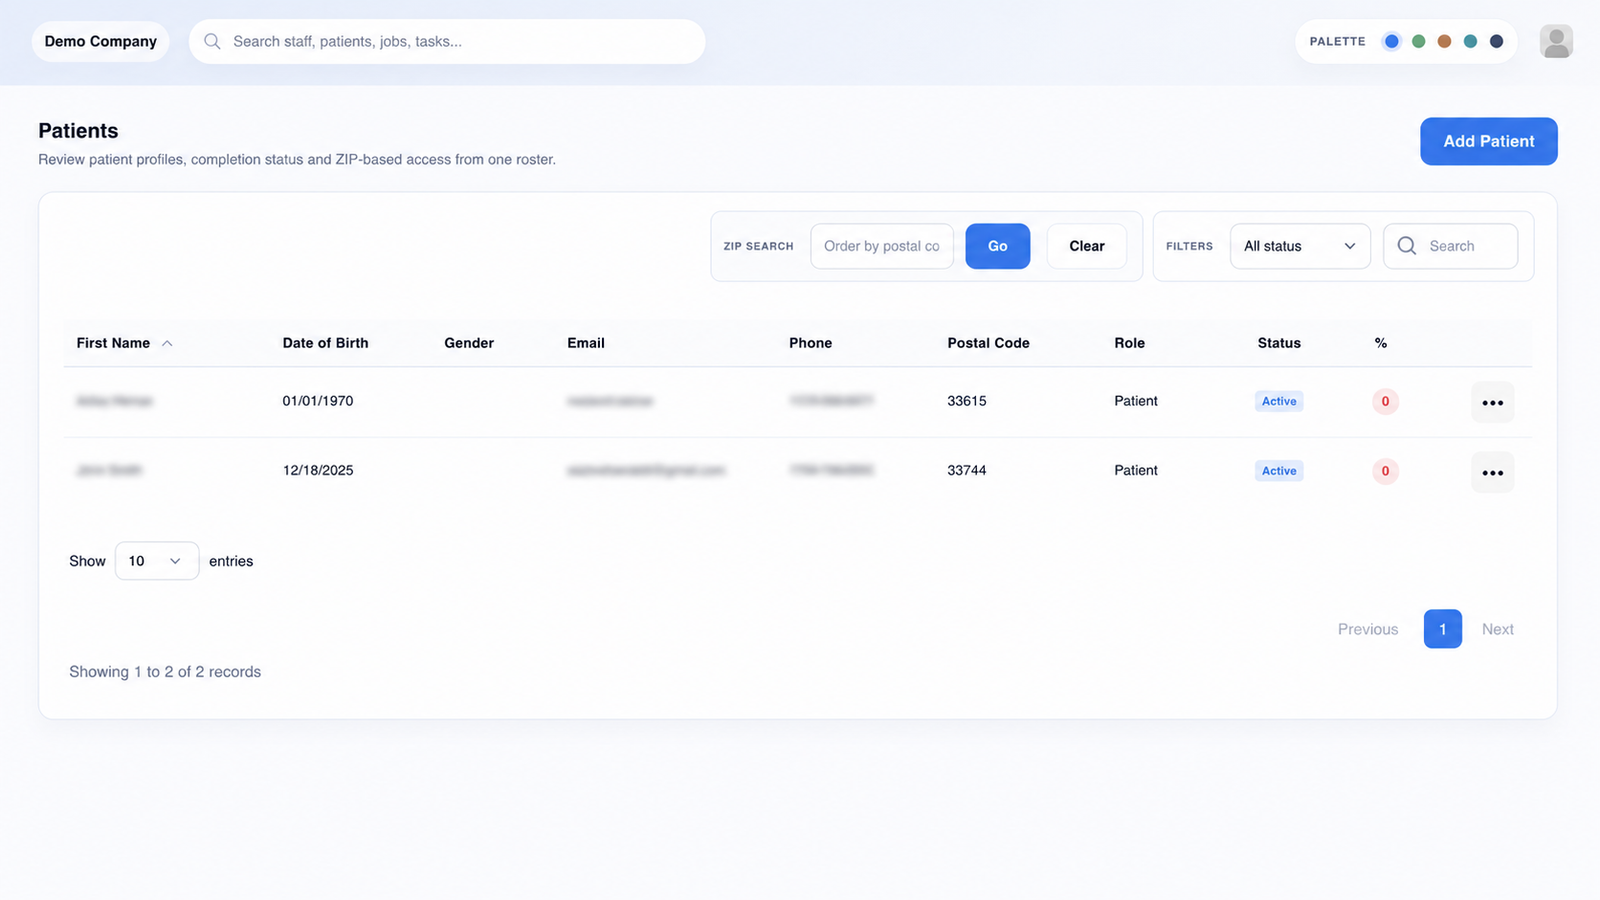Click the Active badge in the 33615 row
Viewport: 1600px width, 900px height.
click(x=1279, y=401)
